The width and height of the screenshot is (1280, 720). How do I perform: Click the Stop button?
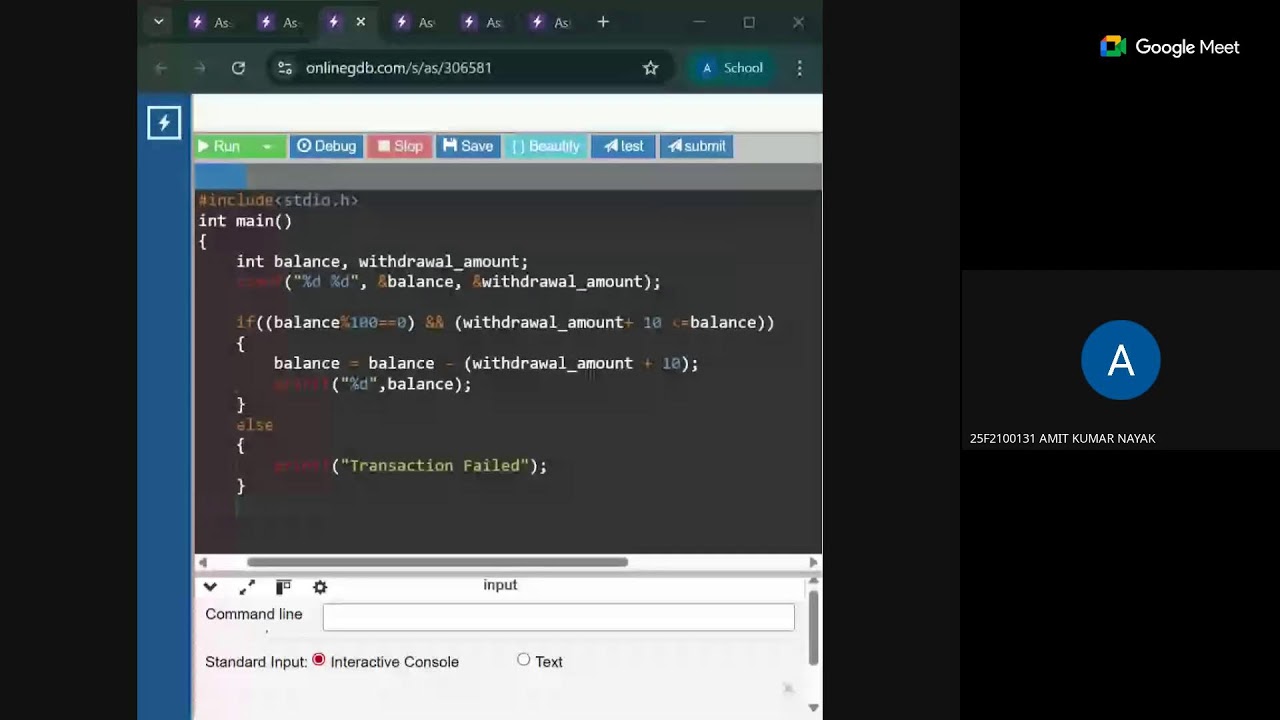399,146
